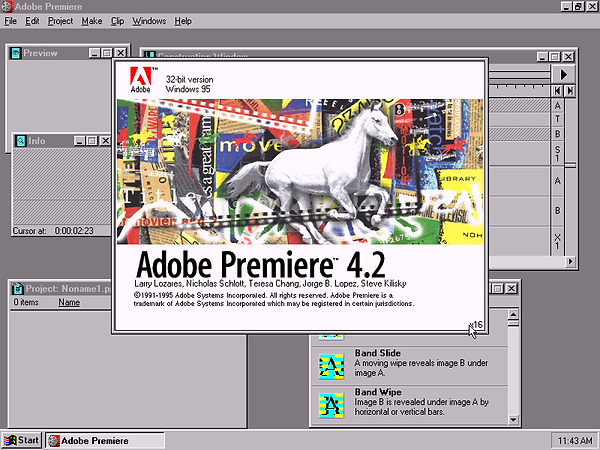Click the Info window magnifier icon
This screenshot has height=450, width=600.
click(21, 141)
